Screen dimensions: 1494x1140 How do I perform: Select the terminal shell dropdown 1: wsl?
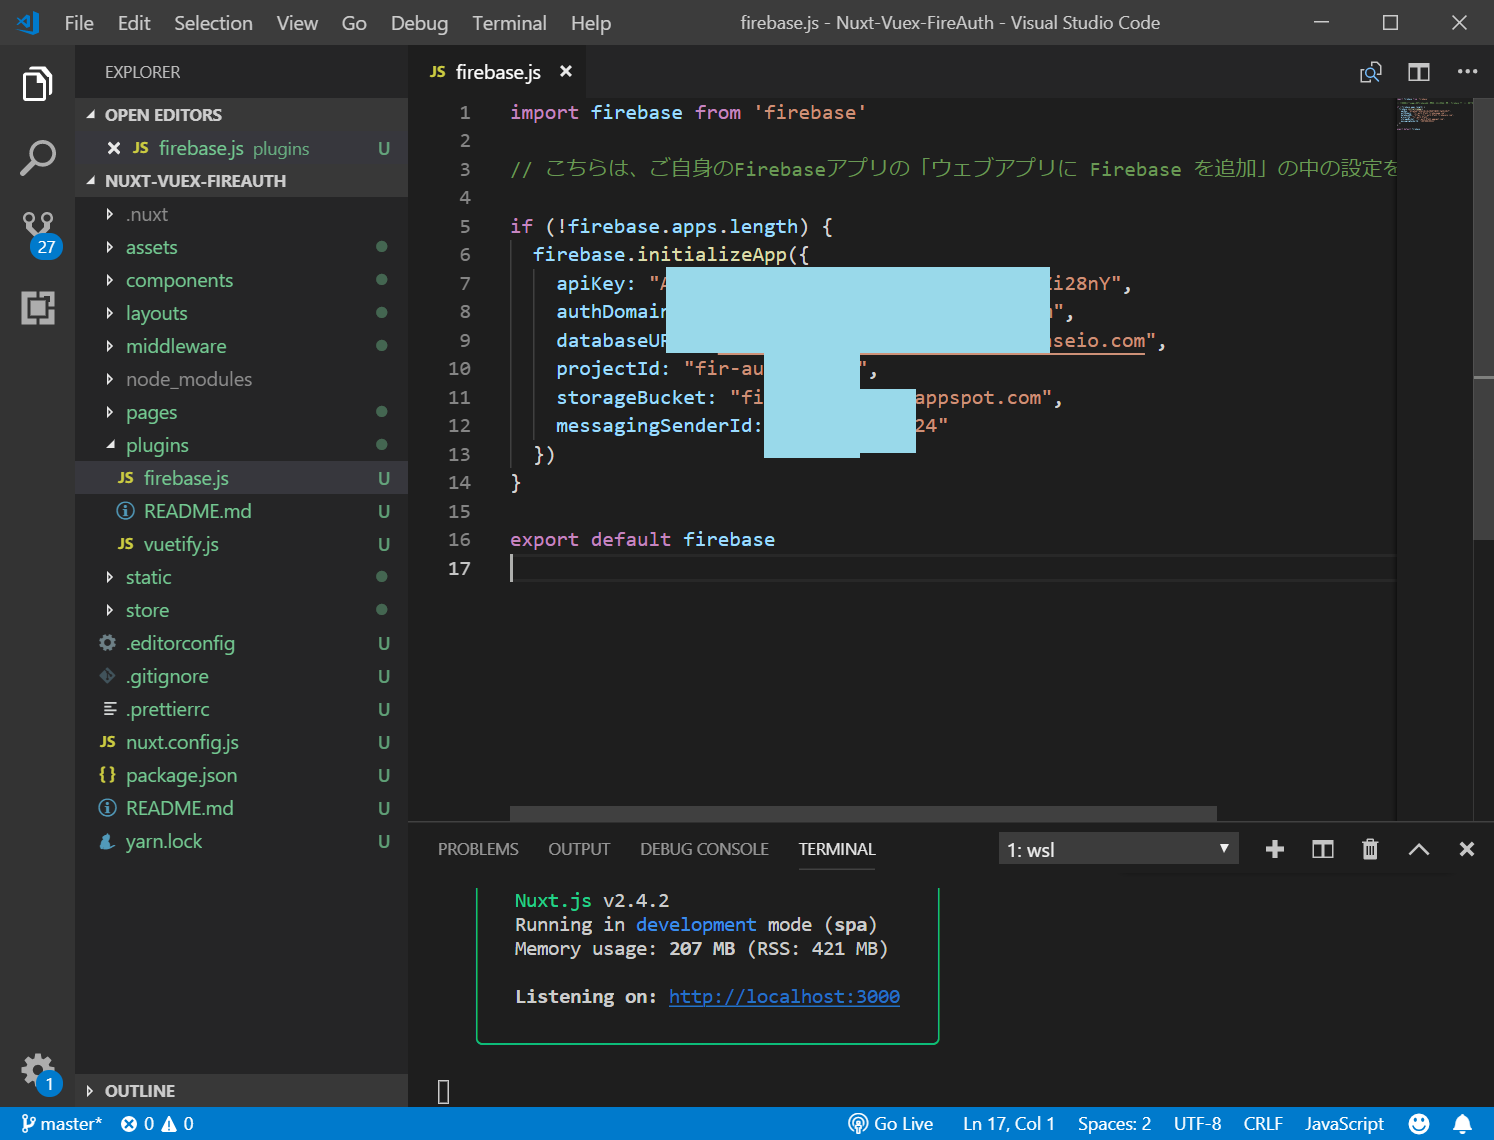(x=1118, y=849)
